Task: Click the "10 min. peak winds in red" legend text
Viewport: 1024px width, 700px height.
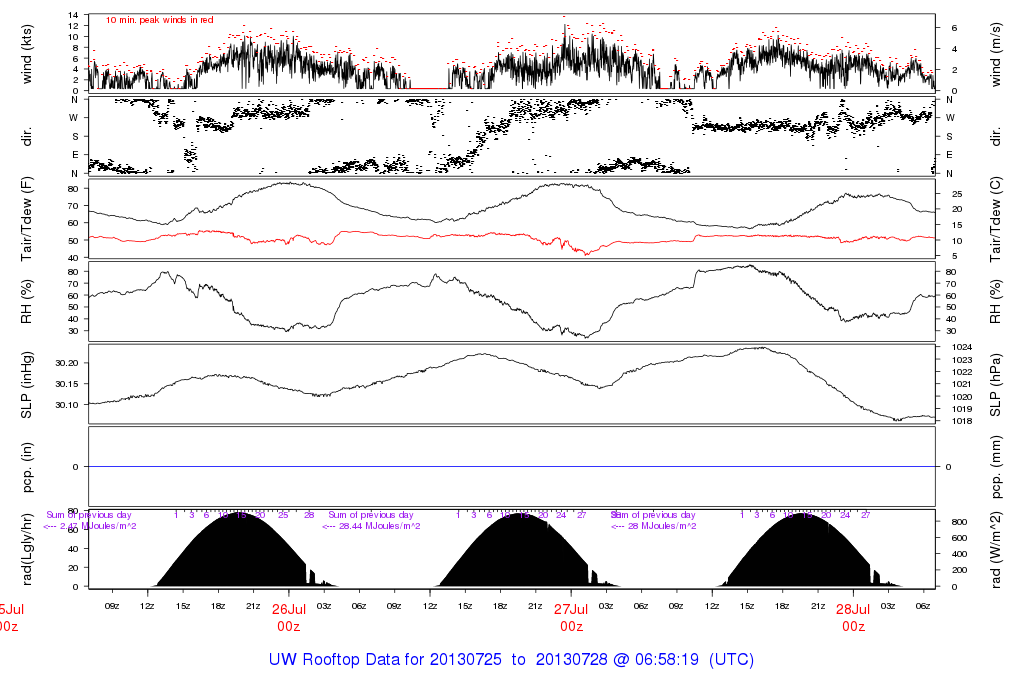Action: 159,20
